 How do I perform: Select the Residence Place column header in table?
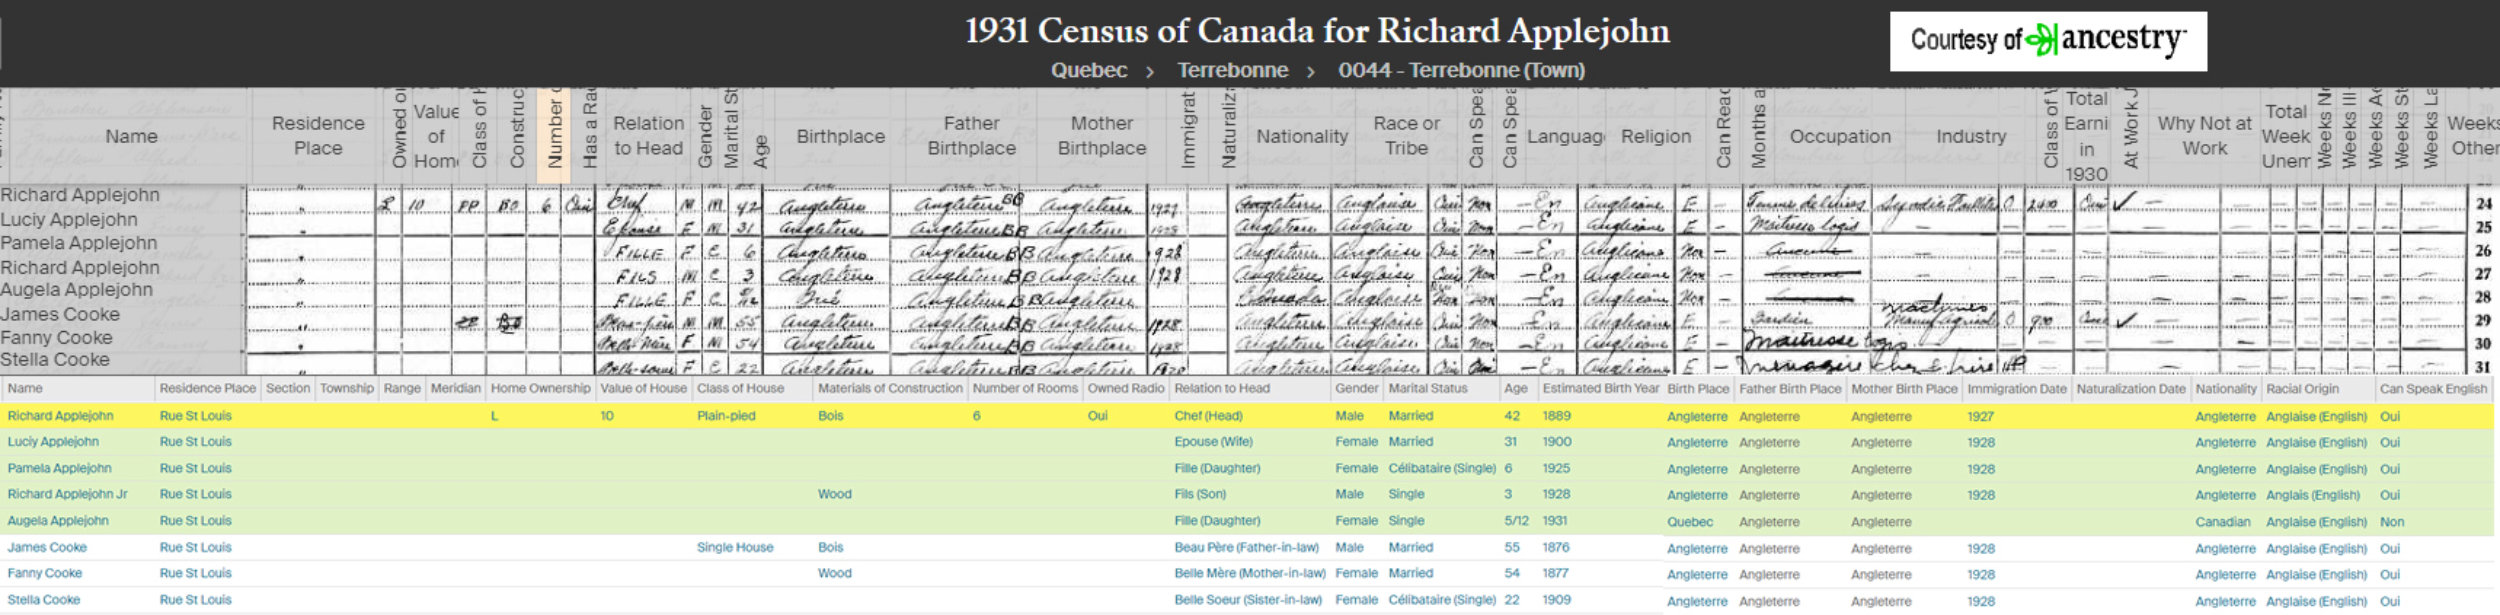208,388
